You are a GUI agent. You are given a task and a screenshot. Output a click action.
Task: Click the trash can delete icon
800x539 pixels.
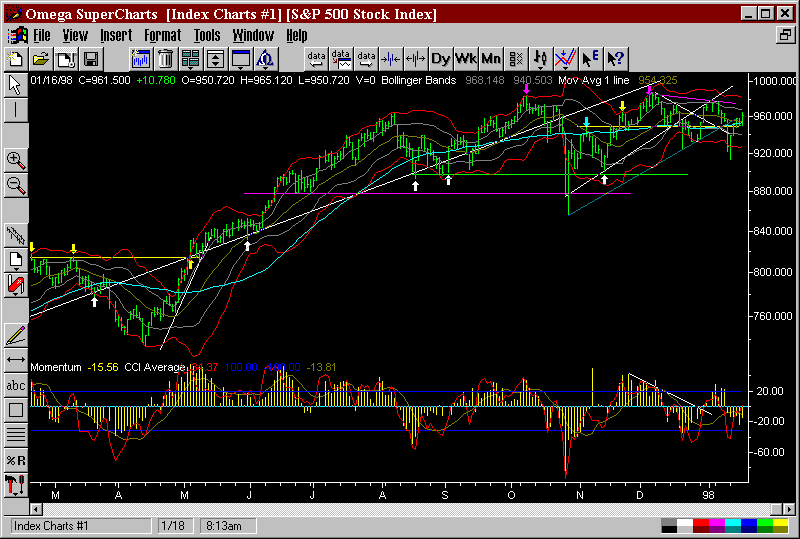coord(165,59)
